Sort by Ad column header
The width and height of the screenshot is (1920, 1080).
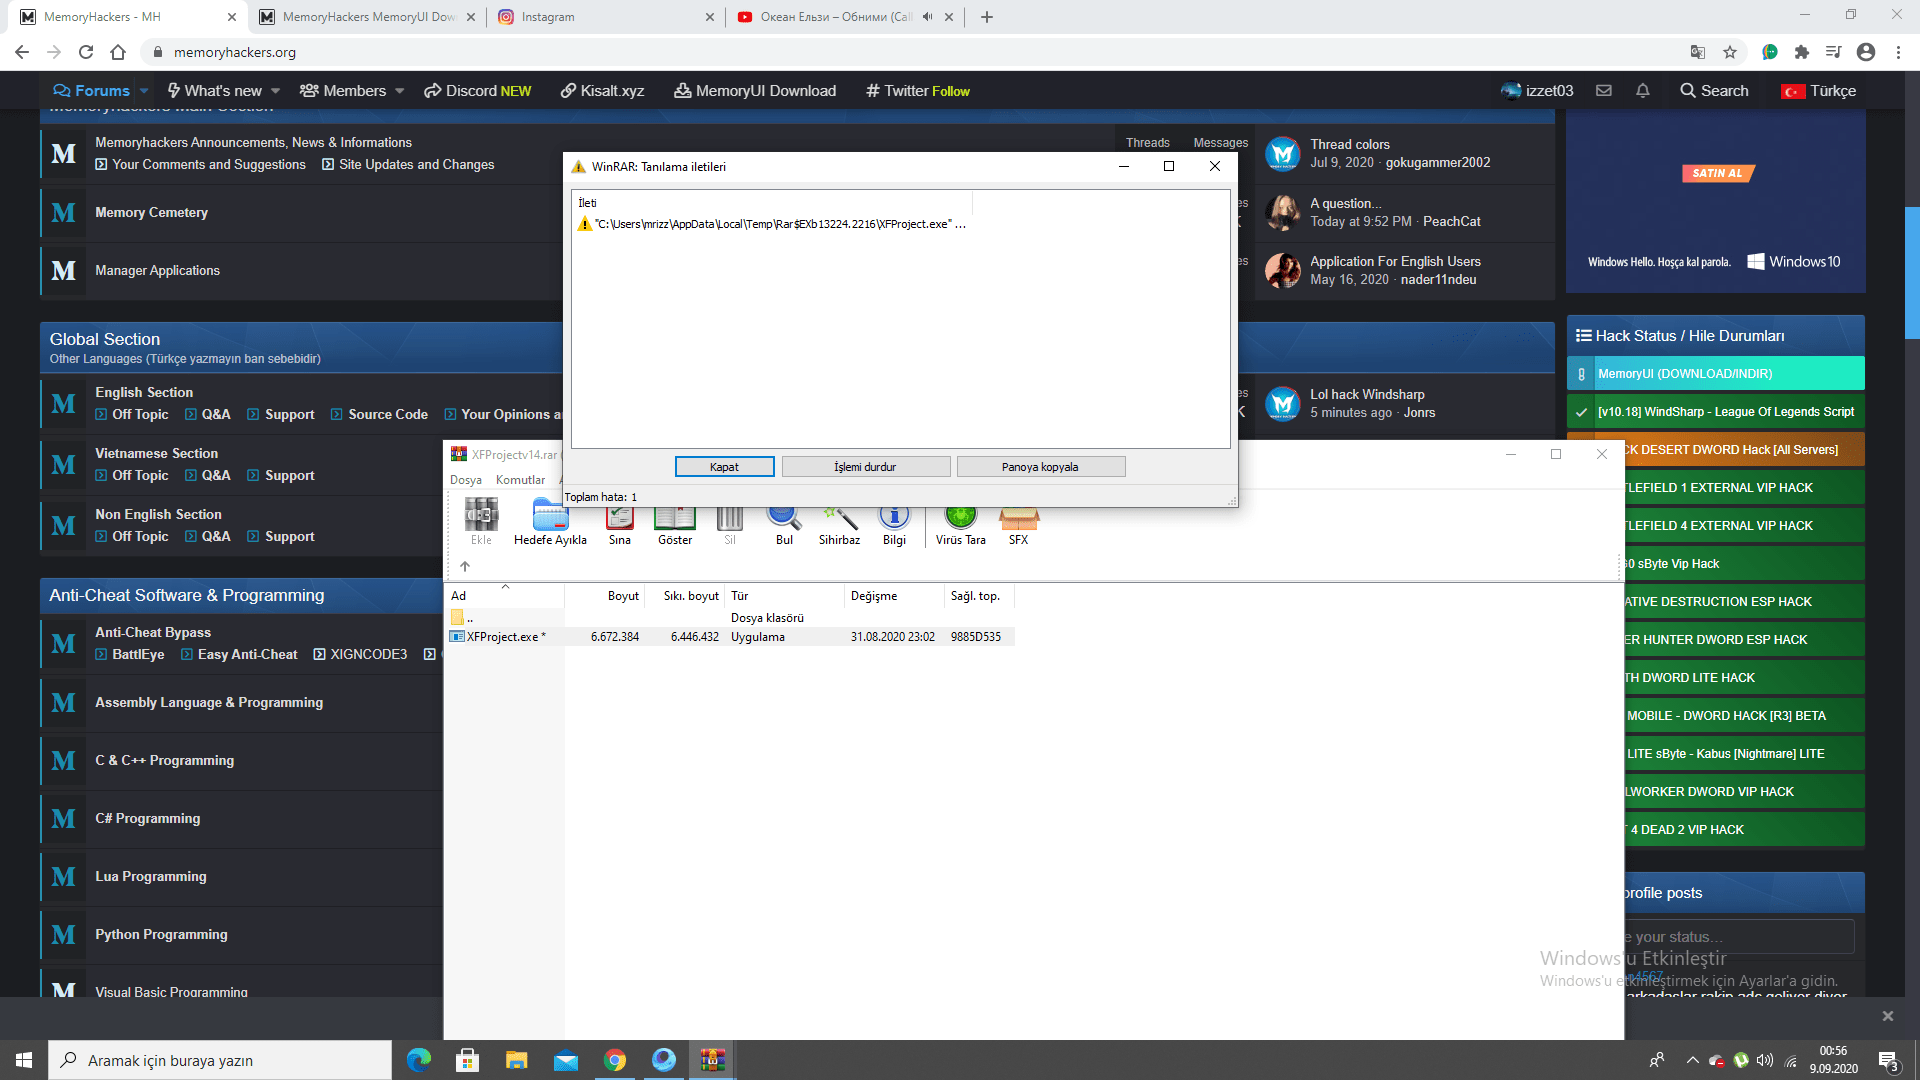[x=504, y=596]
